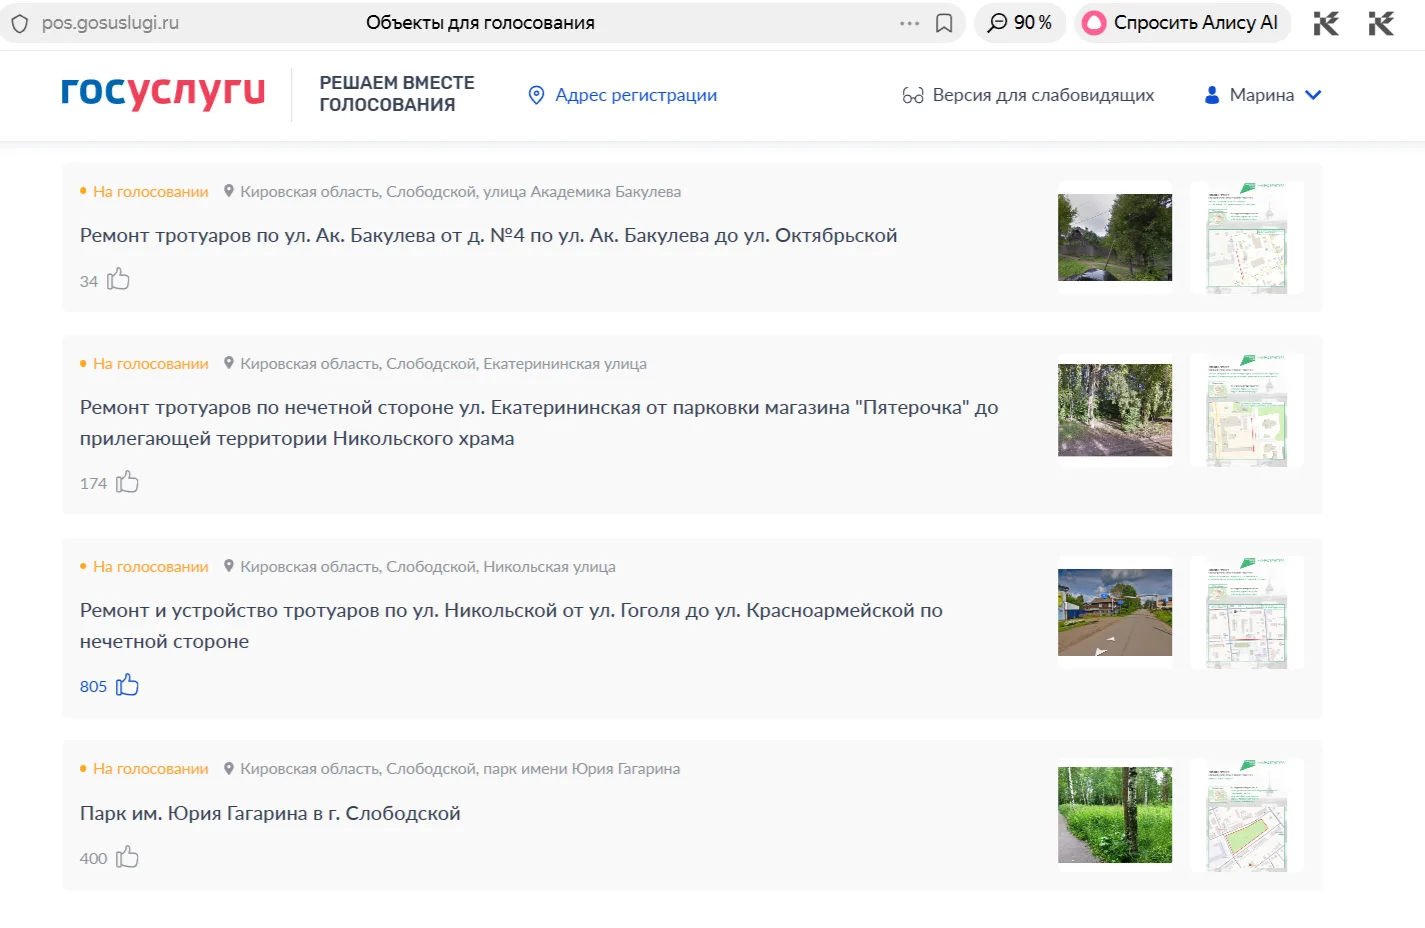View map scheme thumbnail for парк Гагарина
Viewport: 1425px width, 928px height.
[1246, 815]
